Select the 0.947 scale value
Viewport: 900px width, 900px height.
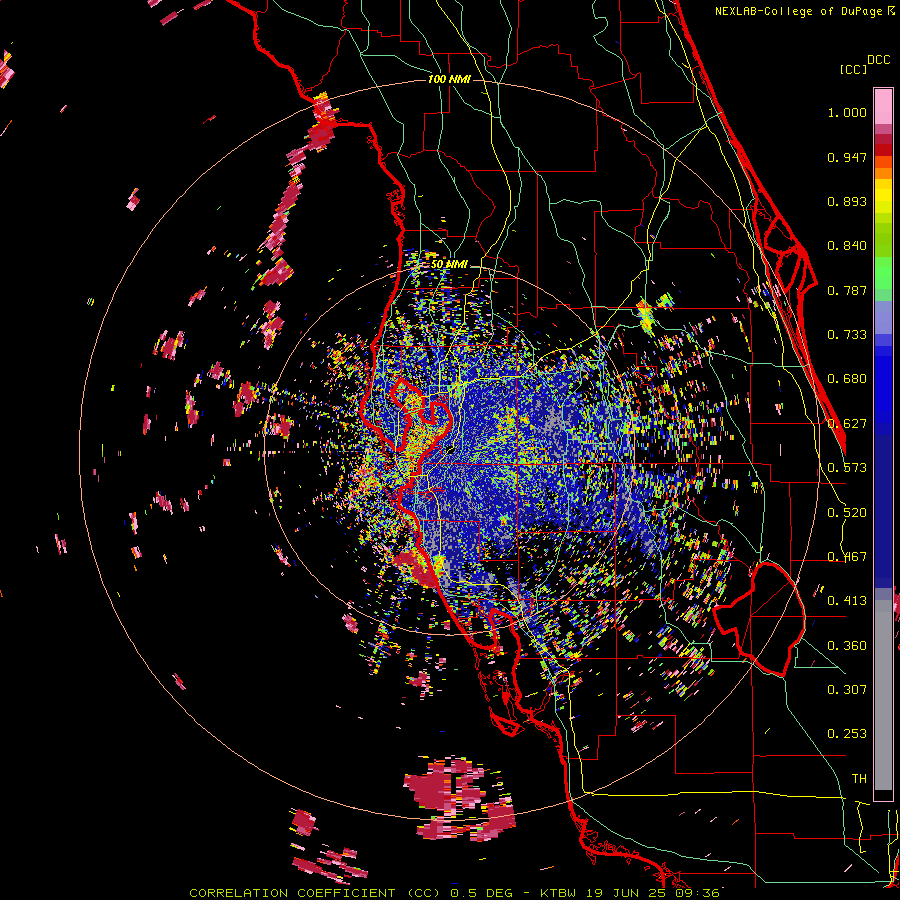coord(847,157)
